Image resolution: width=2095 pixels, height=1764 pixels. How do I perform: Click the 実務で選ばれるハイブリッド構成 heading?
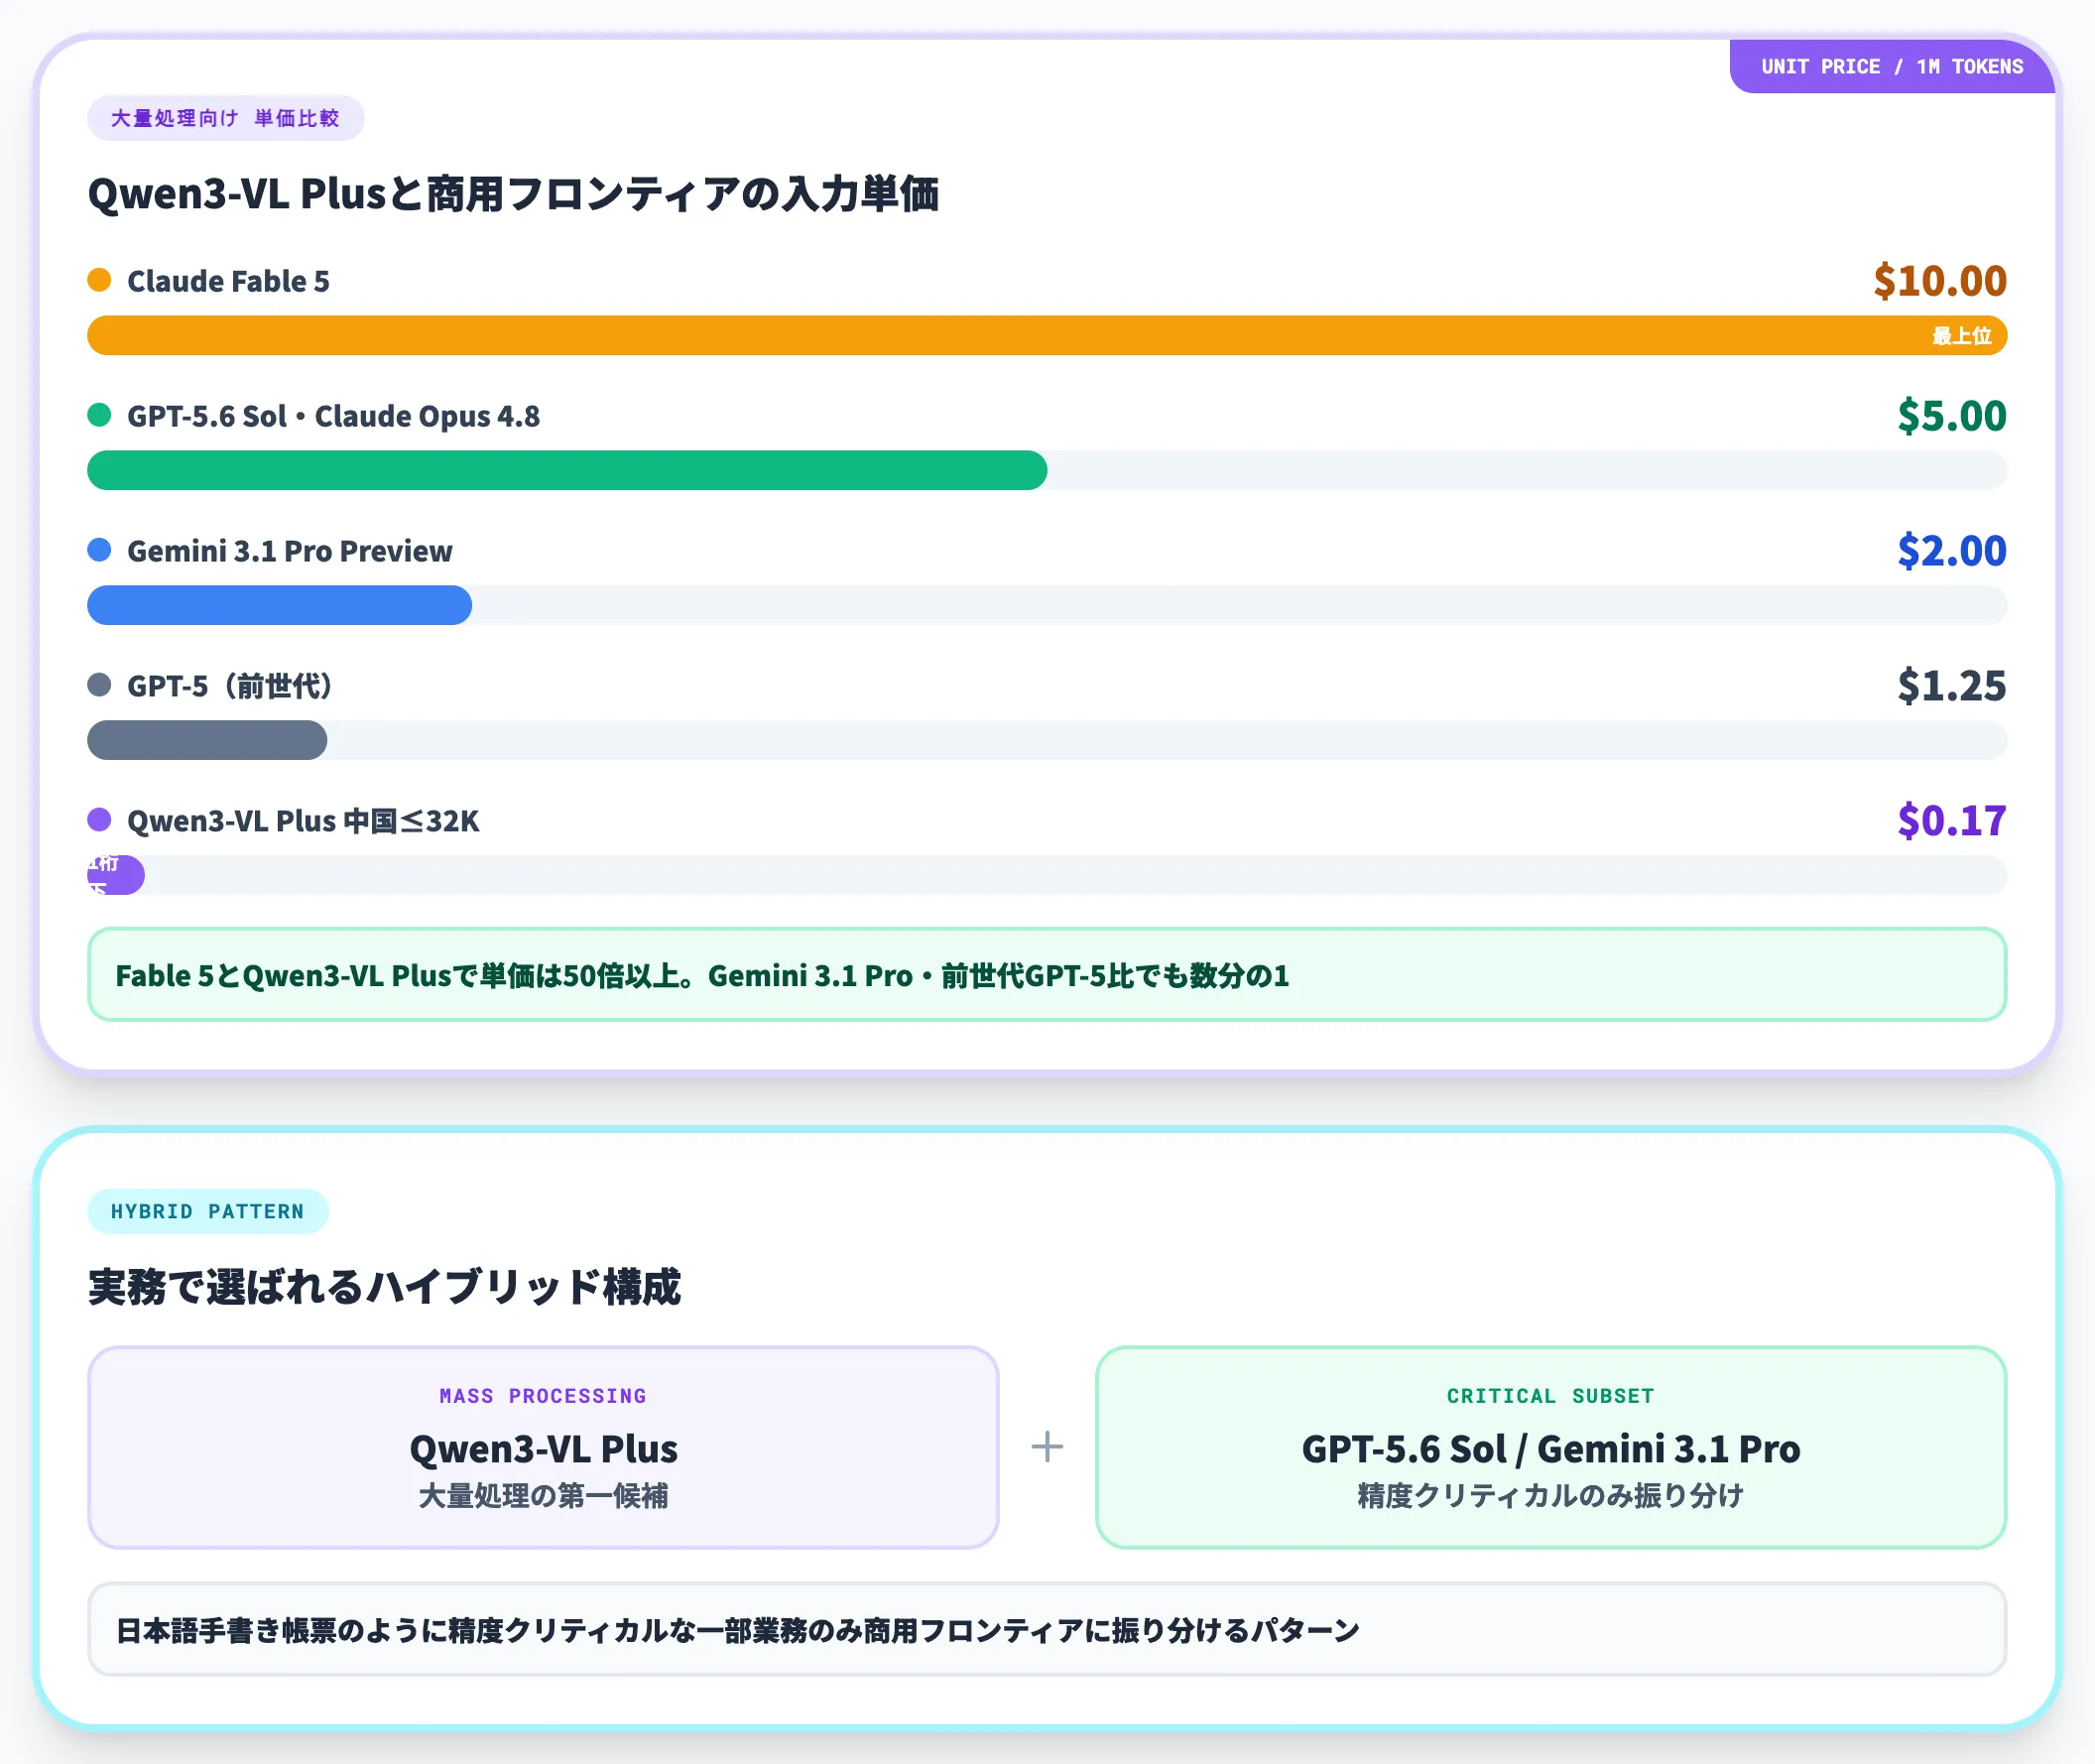click(x=384, y=1287)
